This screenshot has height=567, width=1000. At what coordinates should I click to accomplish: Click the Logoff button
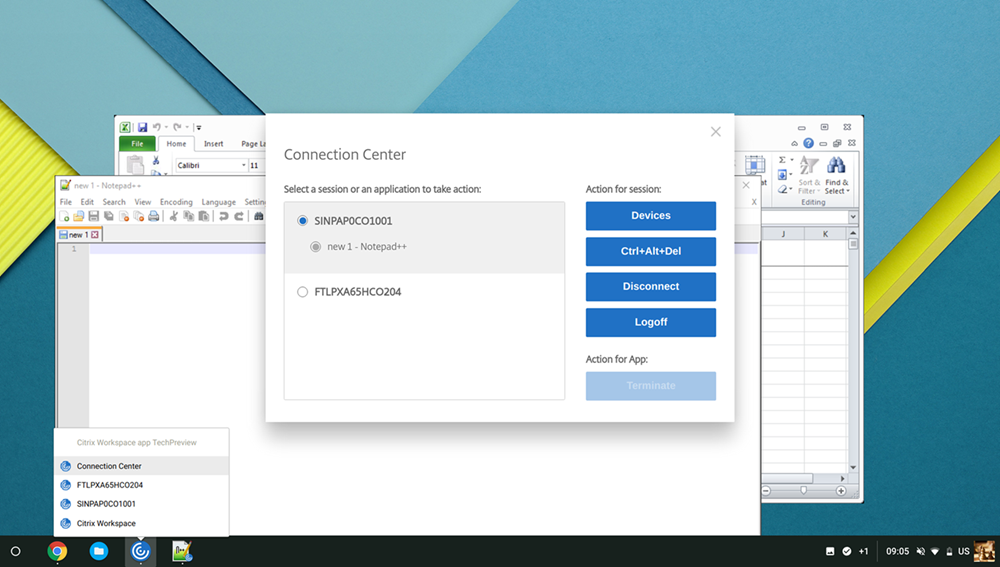(x=651, y=322)
